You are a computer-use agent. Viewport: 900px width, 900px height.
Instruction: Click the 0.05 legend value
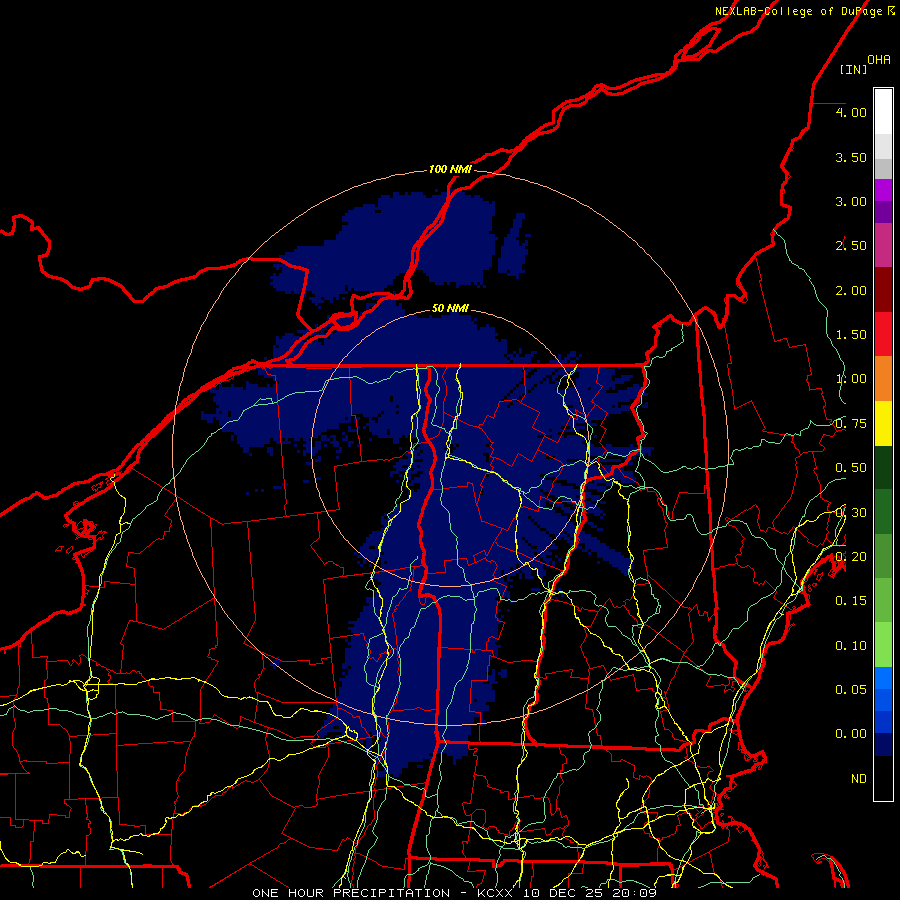pos(851,689)
